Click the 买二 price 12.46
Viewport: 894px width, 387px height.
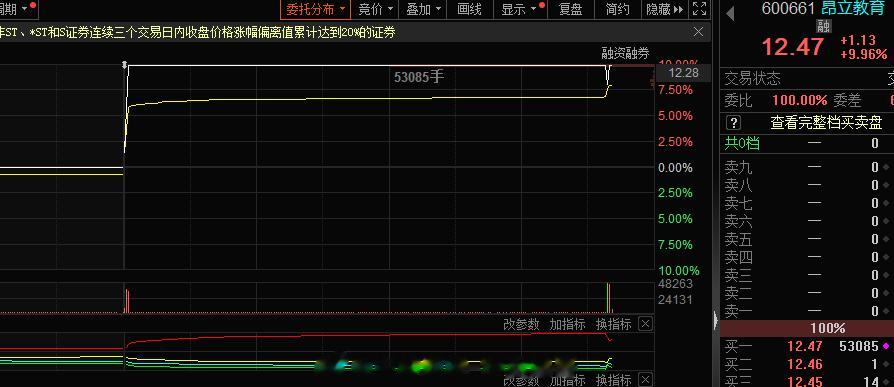804,364
